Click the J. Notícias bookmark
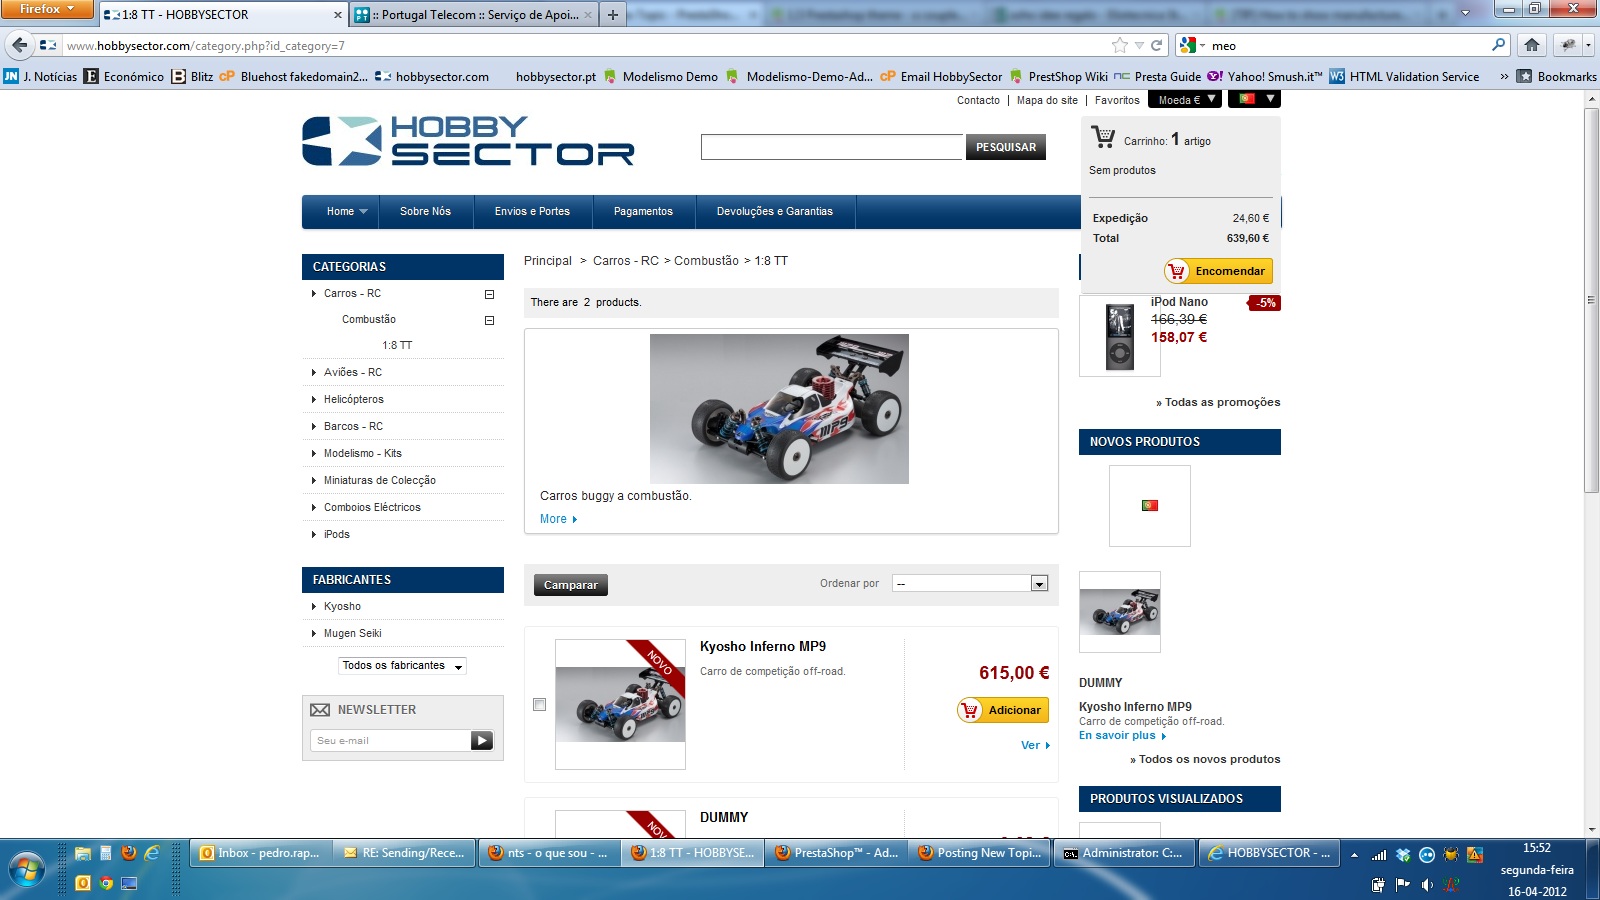The height and width of the screenshot is (900, 1600). click(40, 76)
